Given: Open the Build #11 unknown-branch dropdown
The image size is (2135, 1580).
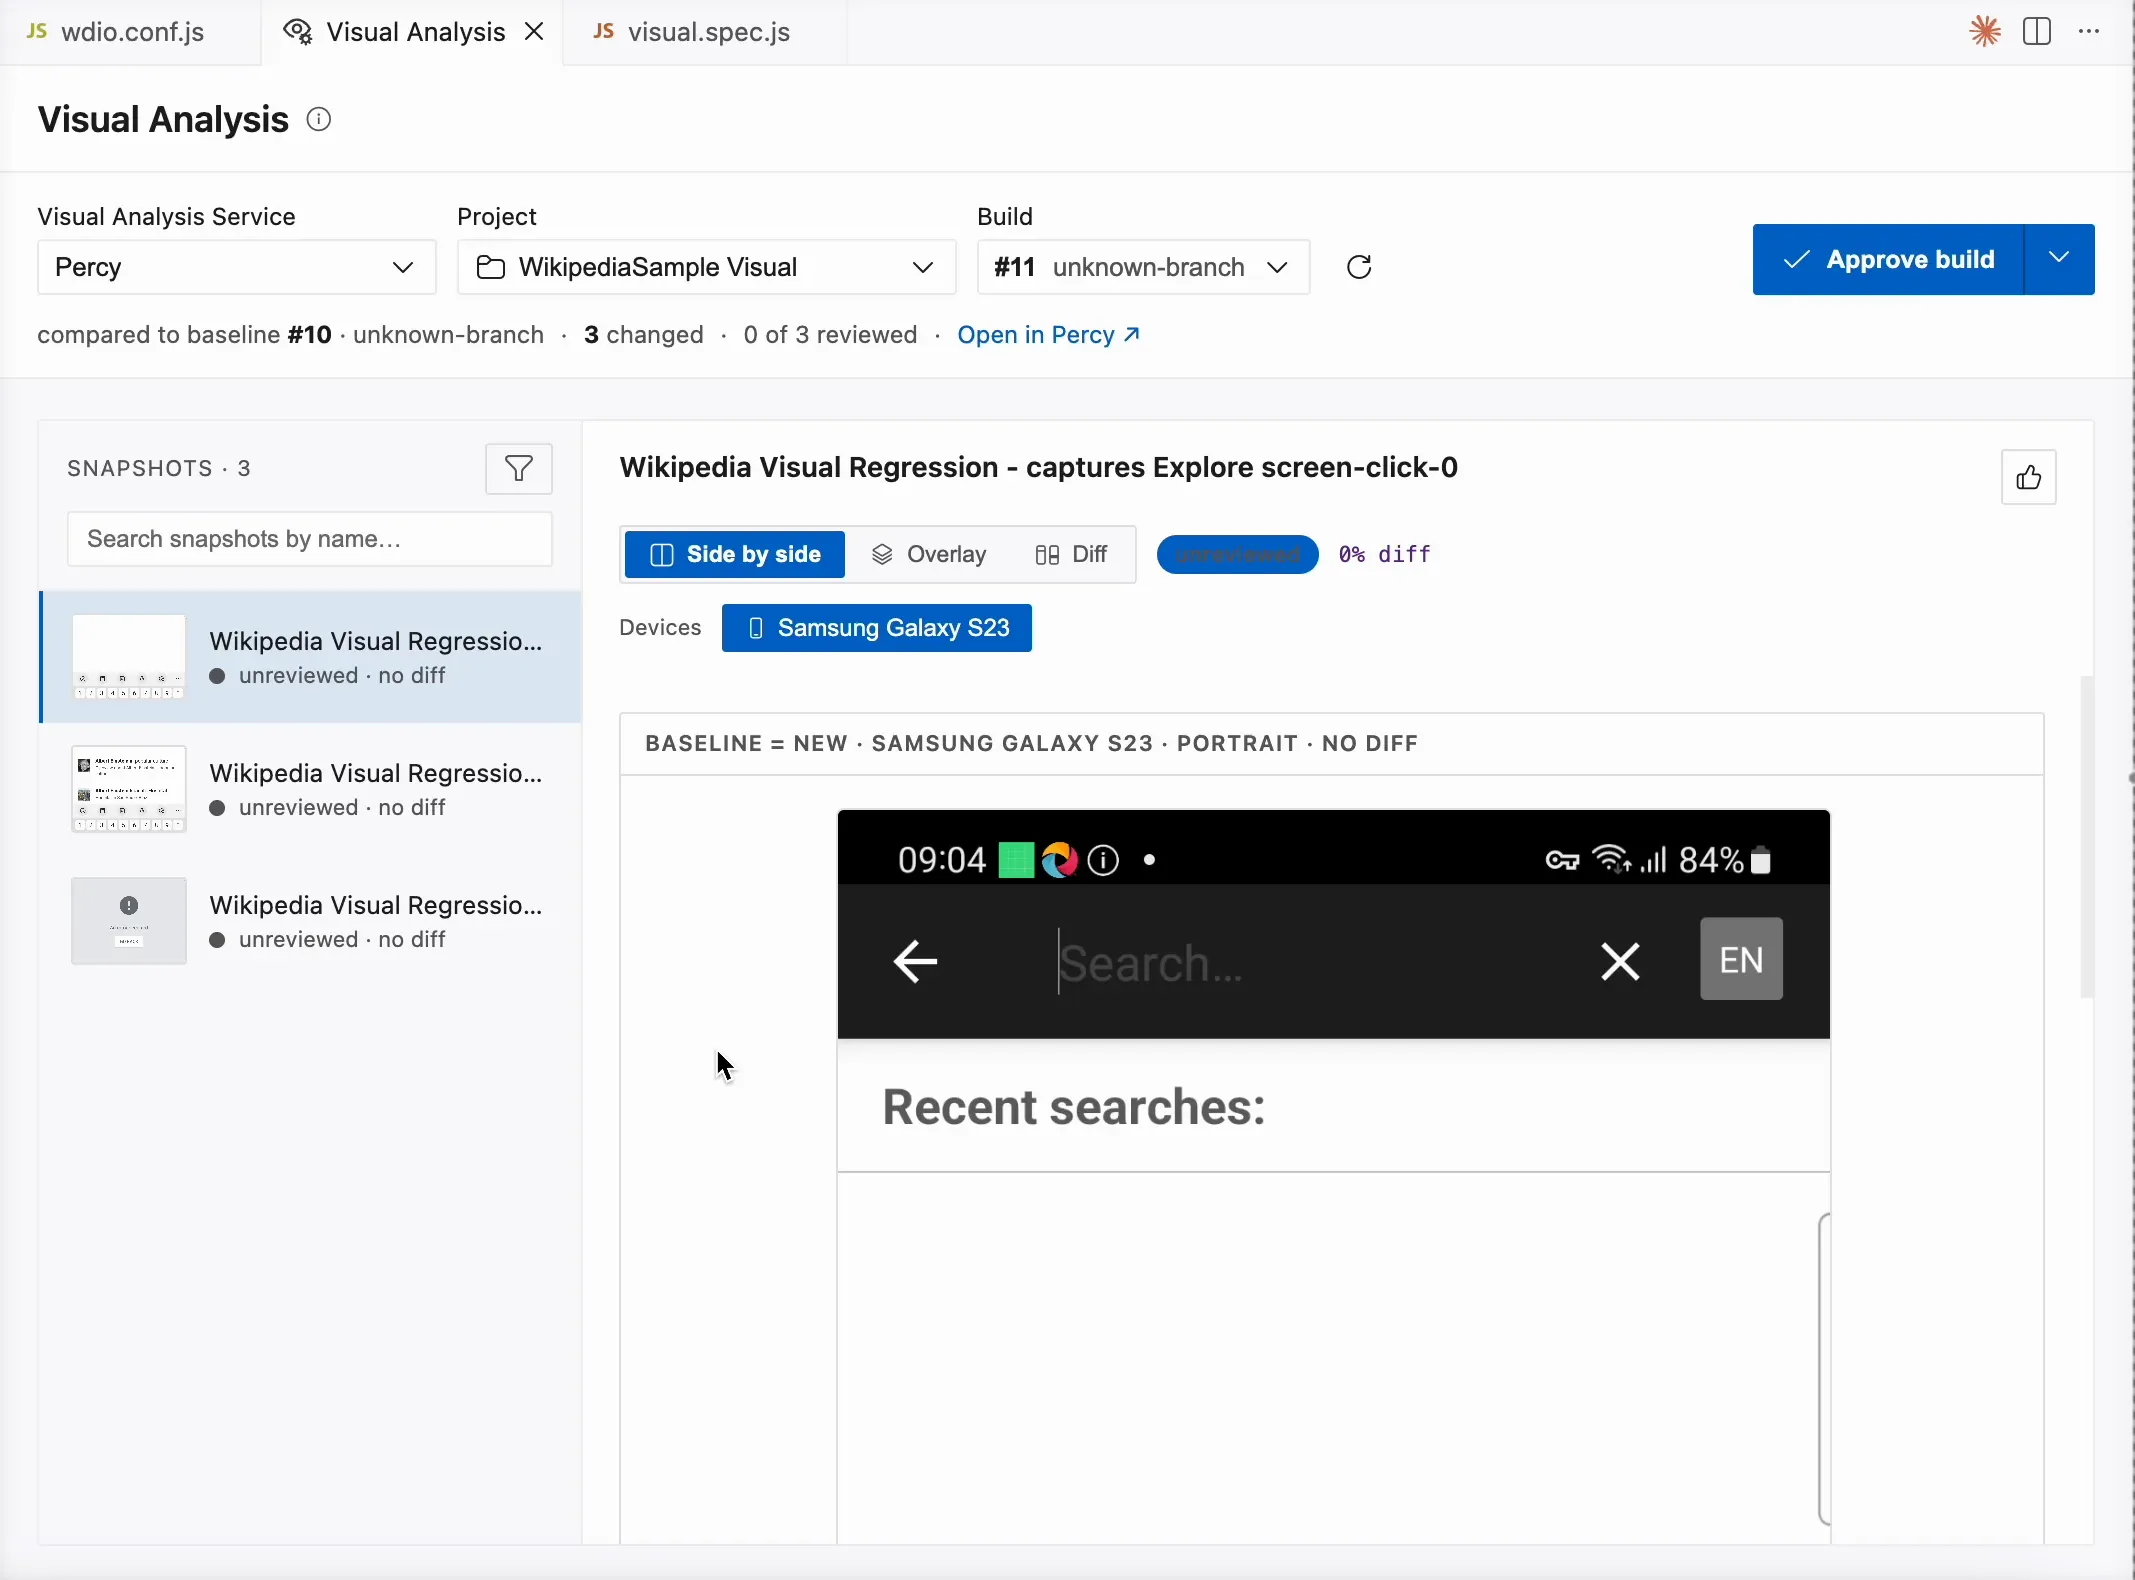Looking at the screenshot, I should click(1143, 267).
